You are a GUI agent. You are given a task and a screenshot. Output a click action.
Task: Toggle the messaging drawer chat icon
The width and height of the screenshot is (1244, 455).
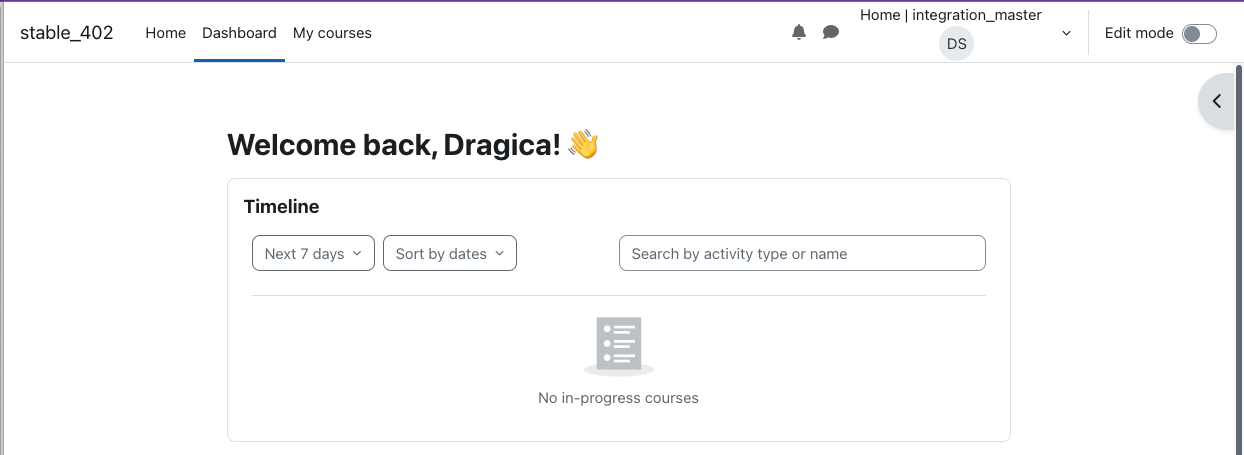click(831, 33)
